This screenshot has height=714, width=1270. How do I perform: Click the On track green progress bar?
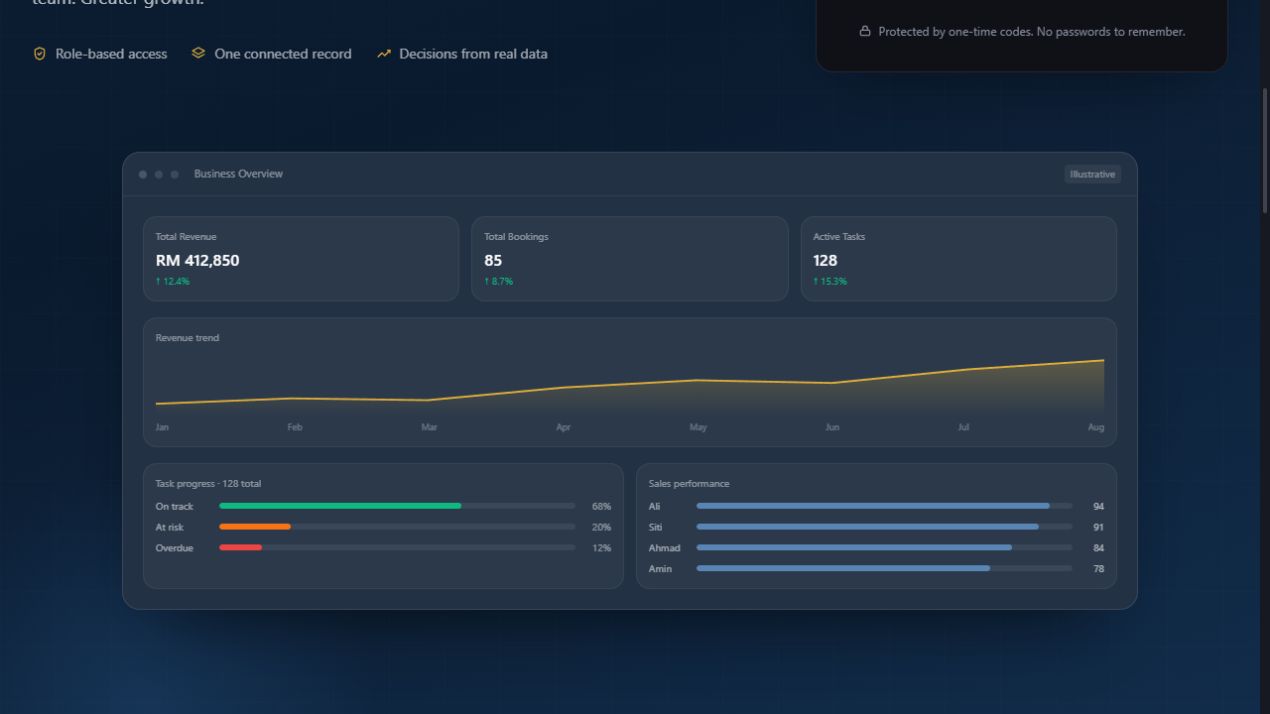click(x=340, y=506)
